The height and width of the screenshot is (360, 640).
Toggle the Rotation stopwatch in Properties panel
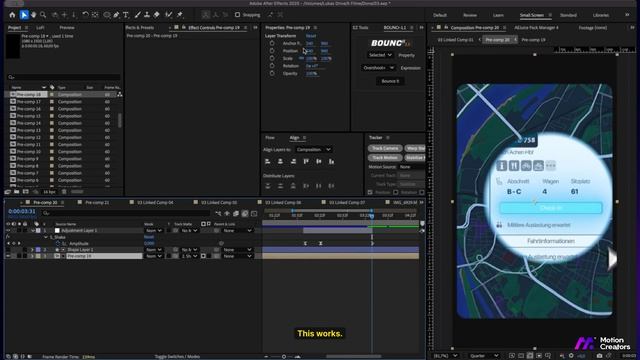point(272,66)
